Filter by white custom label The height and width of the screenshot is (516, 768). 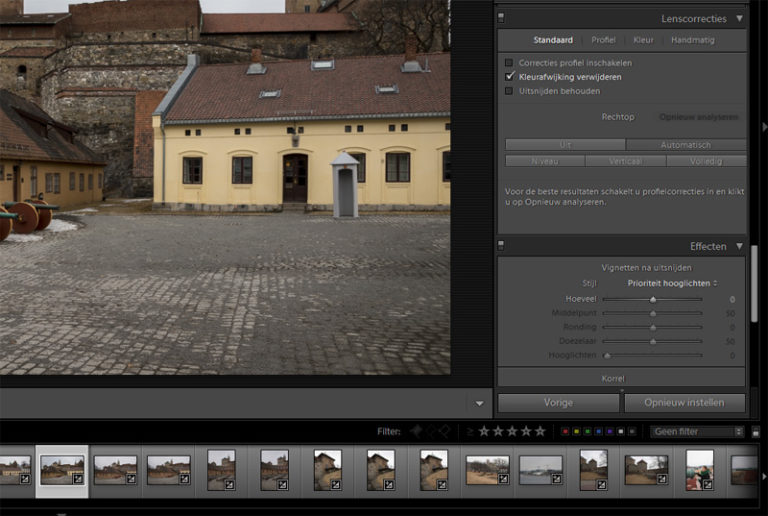tap(621, 431)
